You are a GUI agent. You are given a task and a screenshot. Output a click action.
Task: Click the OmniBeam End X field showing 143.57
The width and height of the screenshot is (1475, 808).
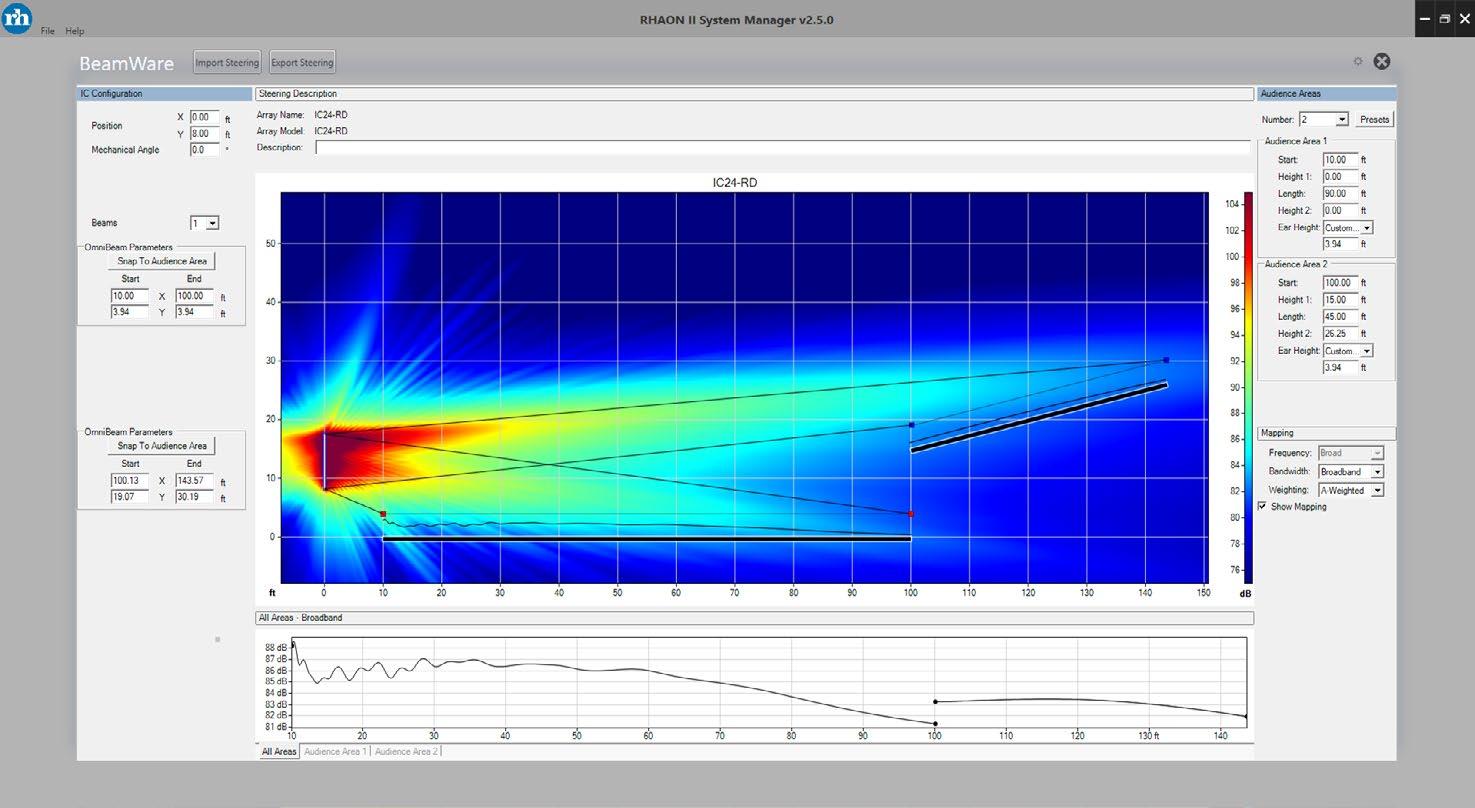(194, 481)
